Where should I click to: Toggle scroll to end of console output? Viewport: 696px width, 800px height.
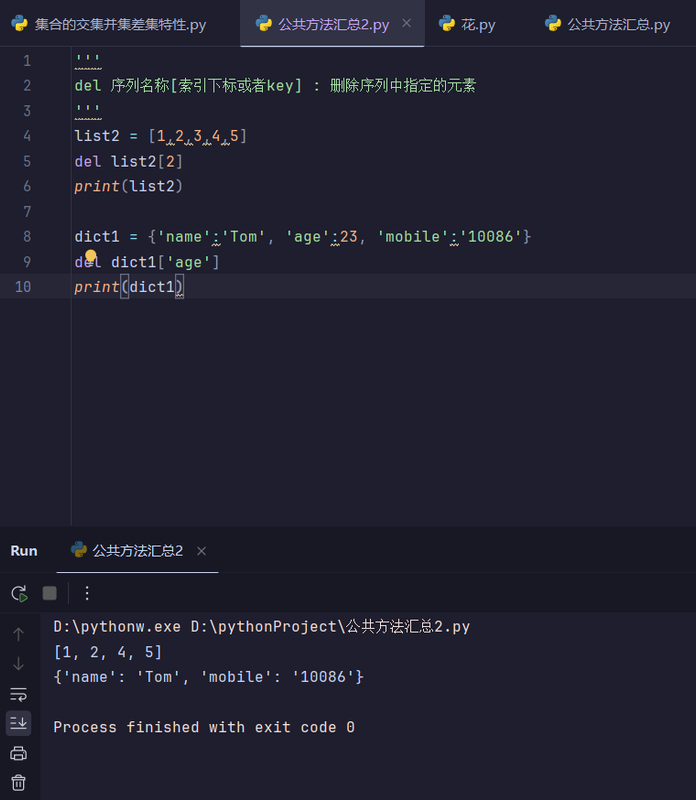pos(18,723)
